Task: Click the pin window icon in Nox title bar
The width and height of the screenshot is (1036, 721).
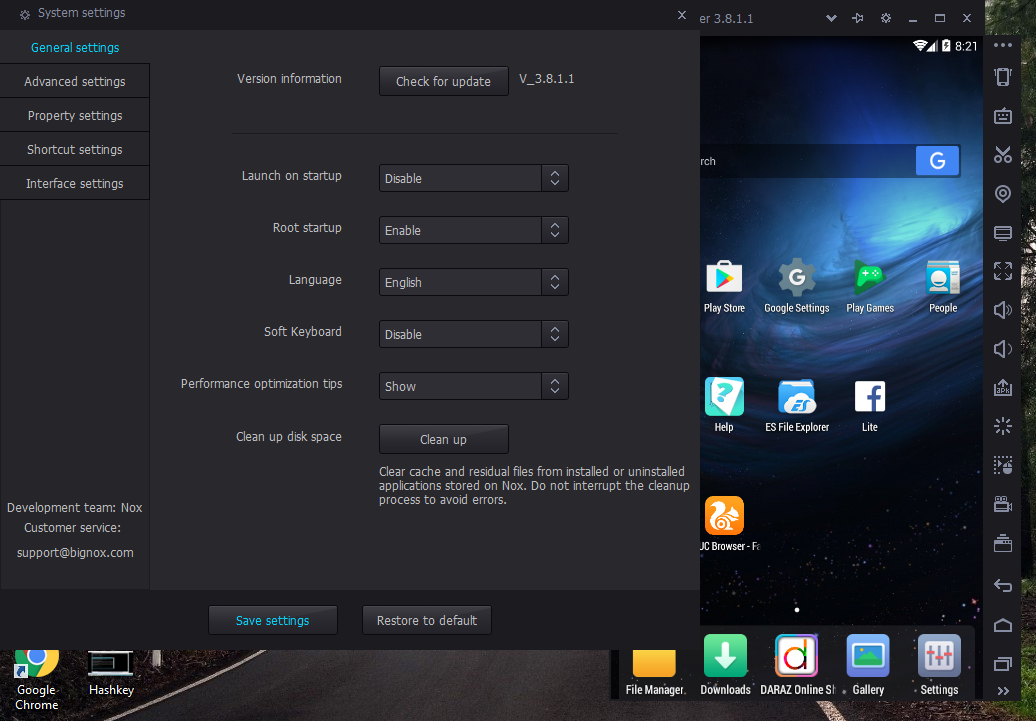Action: coord(858,19)
